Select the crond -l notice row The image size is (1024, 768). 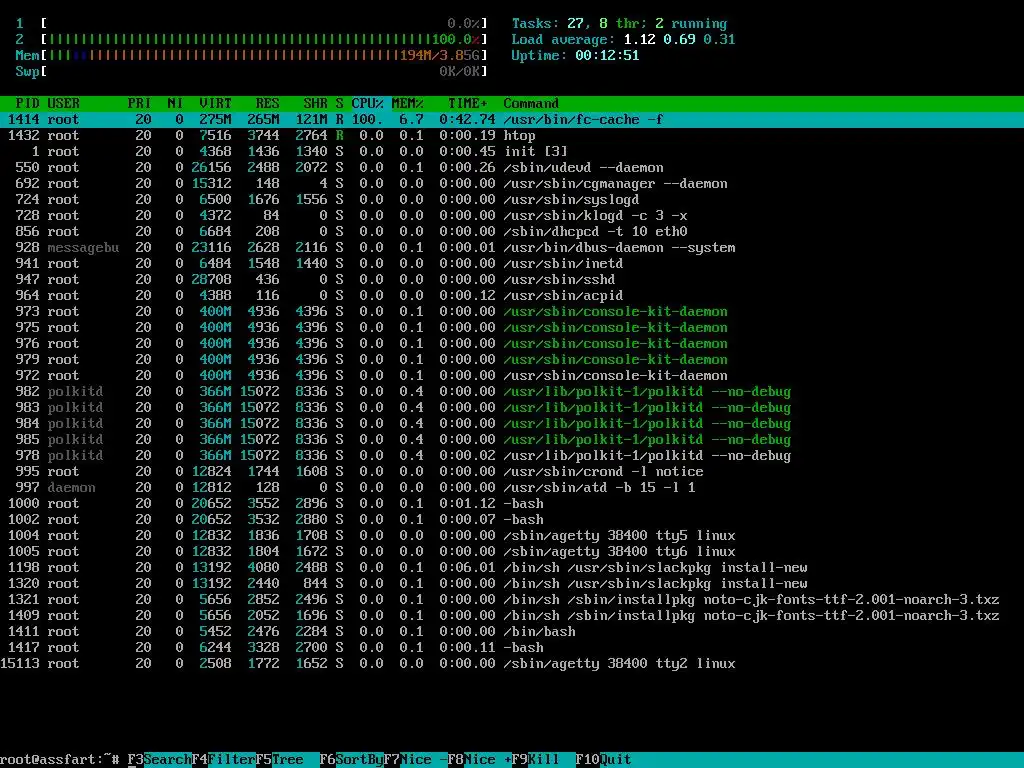tap(512, 472)
